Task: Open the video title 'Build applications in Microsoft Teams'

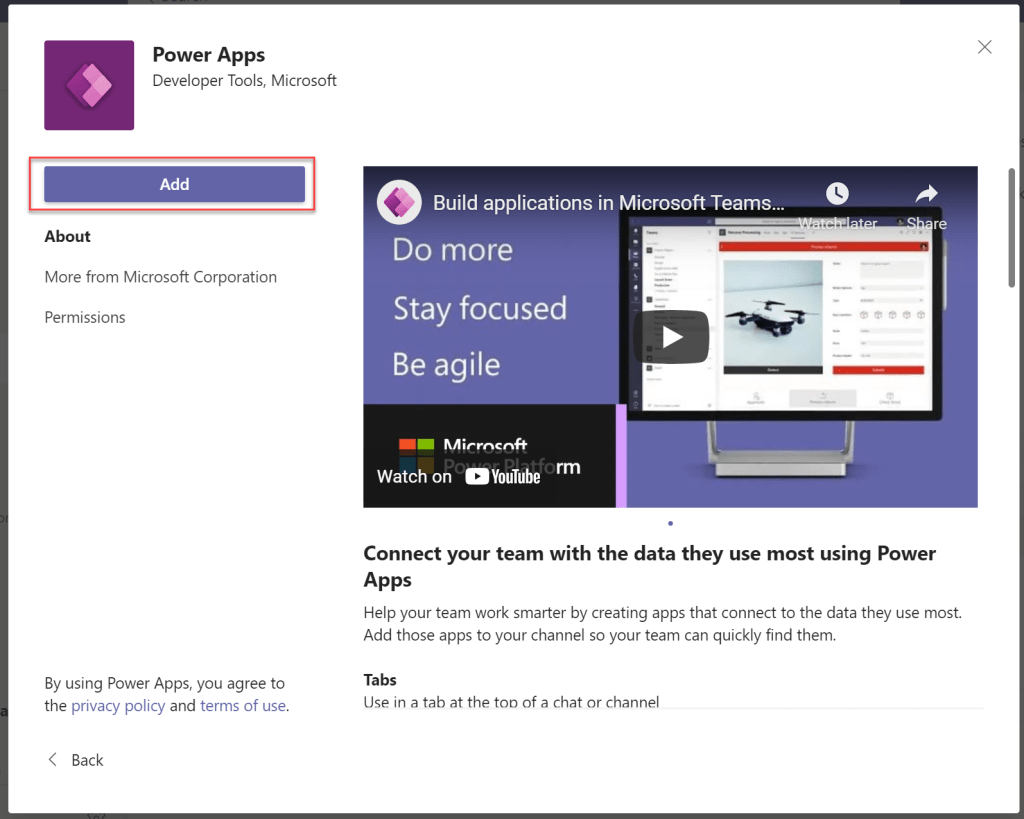Action: [608, 203]
